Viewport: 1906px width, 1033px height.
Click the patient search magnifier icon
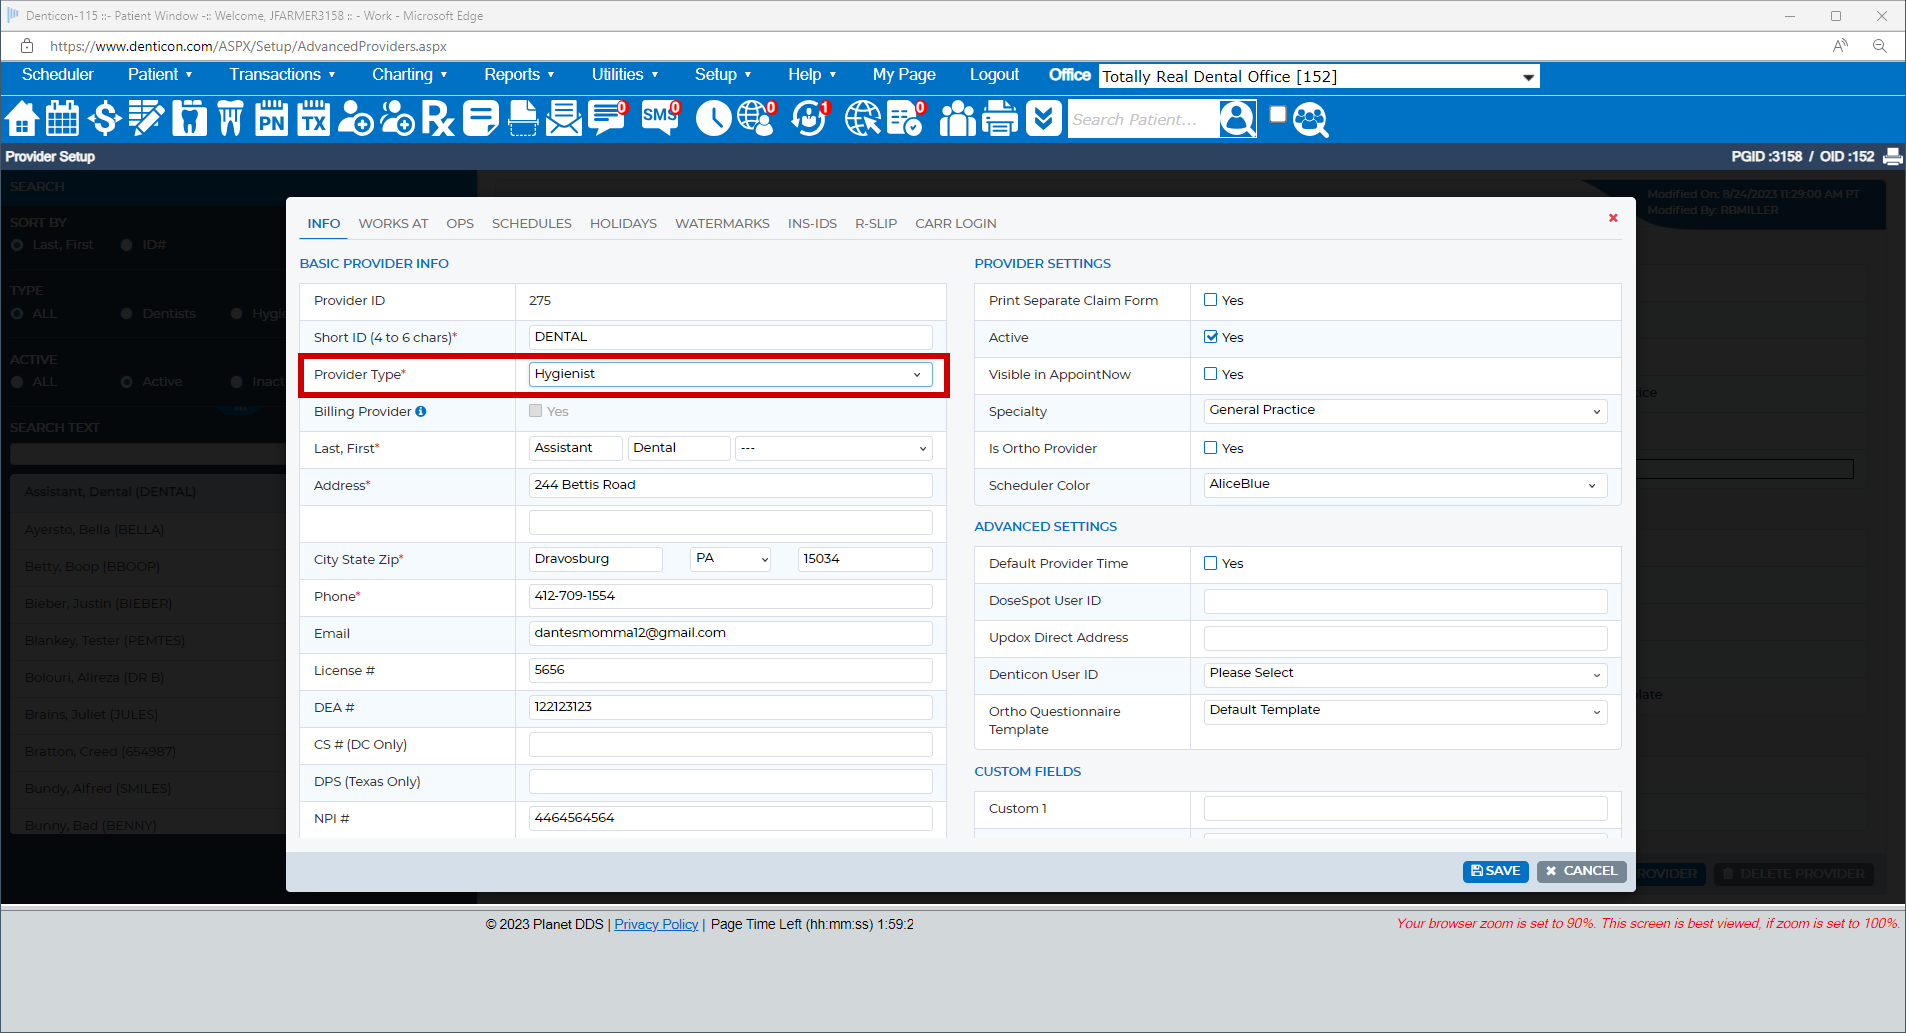pyautogui.click(x=1238, y=119)
